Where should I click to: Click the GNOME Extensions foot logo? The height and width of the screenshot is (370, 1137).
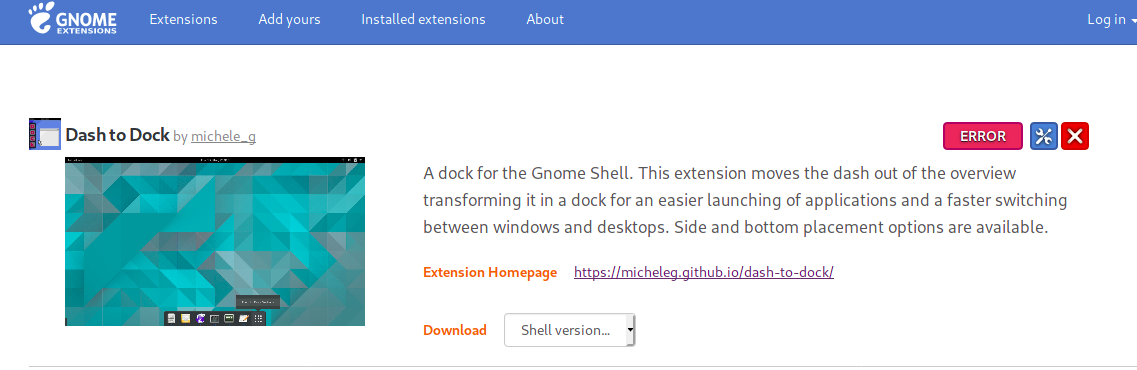73,19
